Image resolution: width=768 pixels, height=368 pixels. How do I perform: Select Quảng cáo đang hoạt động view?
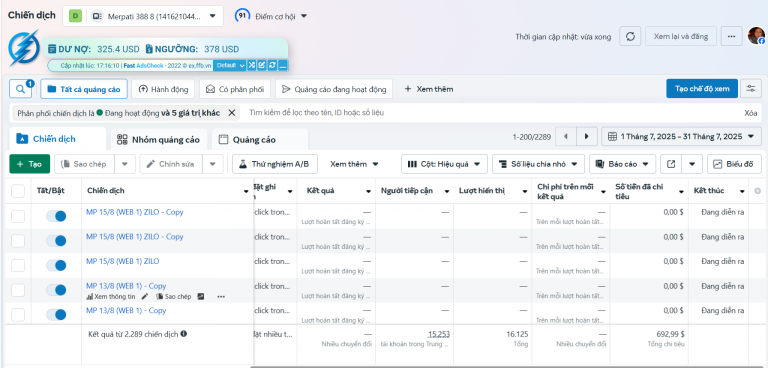[334, 89]
